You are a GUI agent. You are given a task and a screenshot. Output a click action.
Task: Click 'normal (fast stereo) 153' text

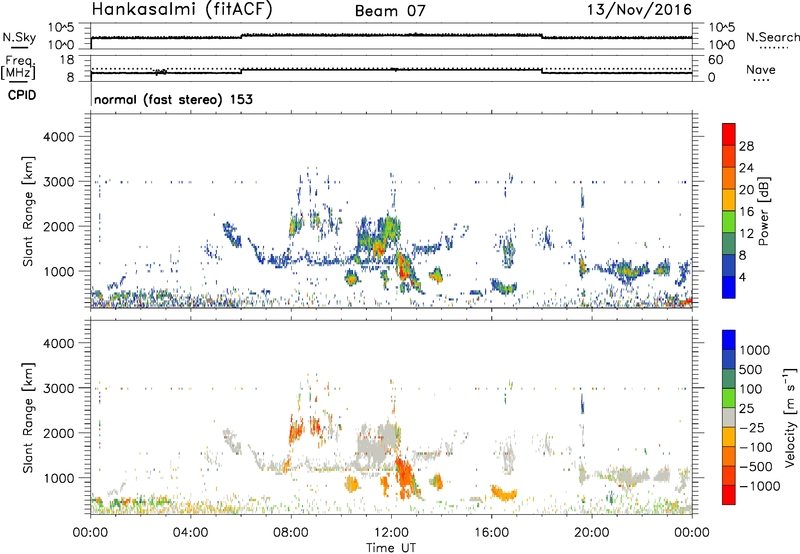click(x=173, y=99)
